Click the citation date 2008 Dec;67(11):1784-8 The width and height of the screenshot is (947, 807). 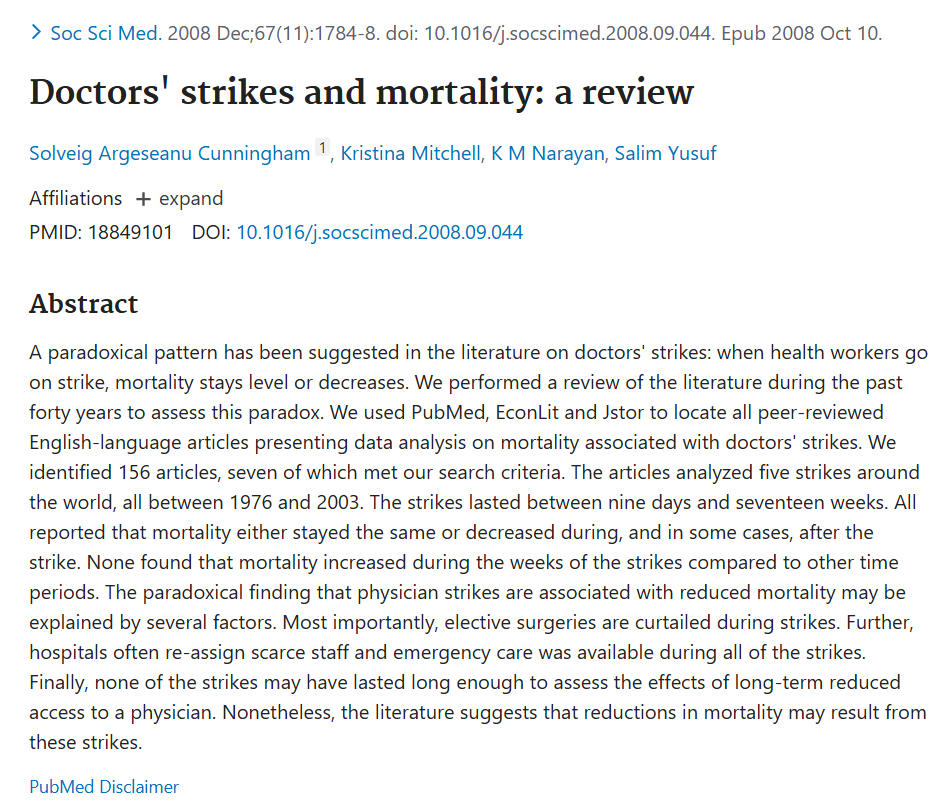[x=272, y=33]
